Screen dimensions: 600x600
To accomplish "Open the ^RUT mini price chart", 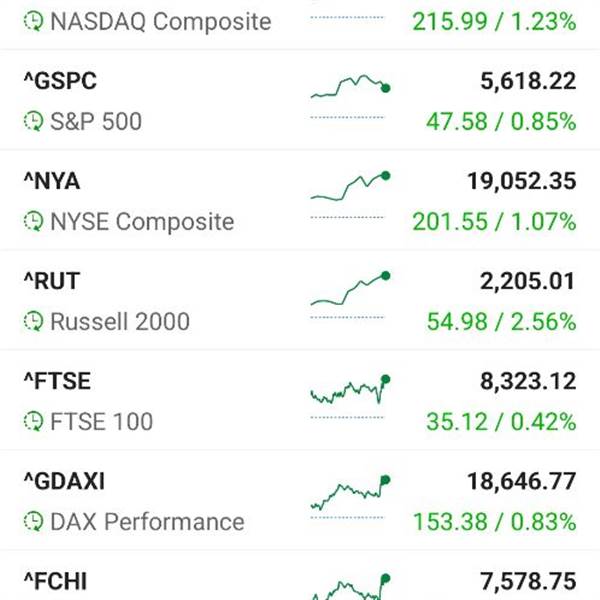I will (x=350, y=288).
